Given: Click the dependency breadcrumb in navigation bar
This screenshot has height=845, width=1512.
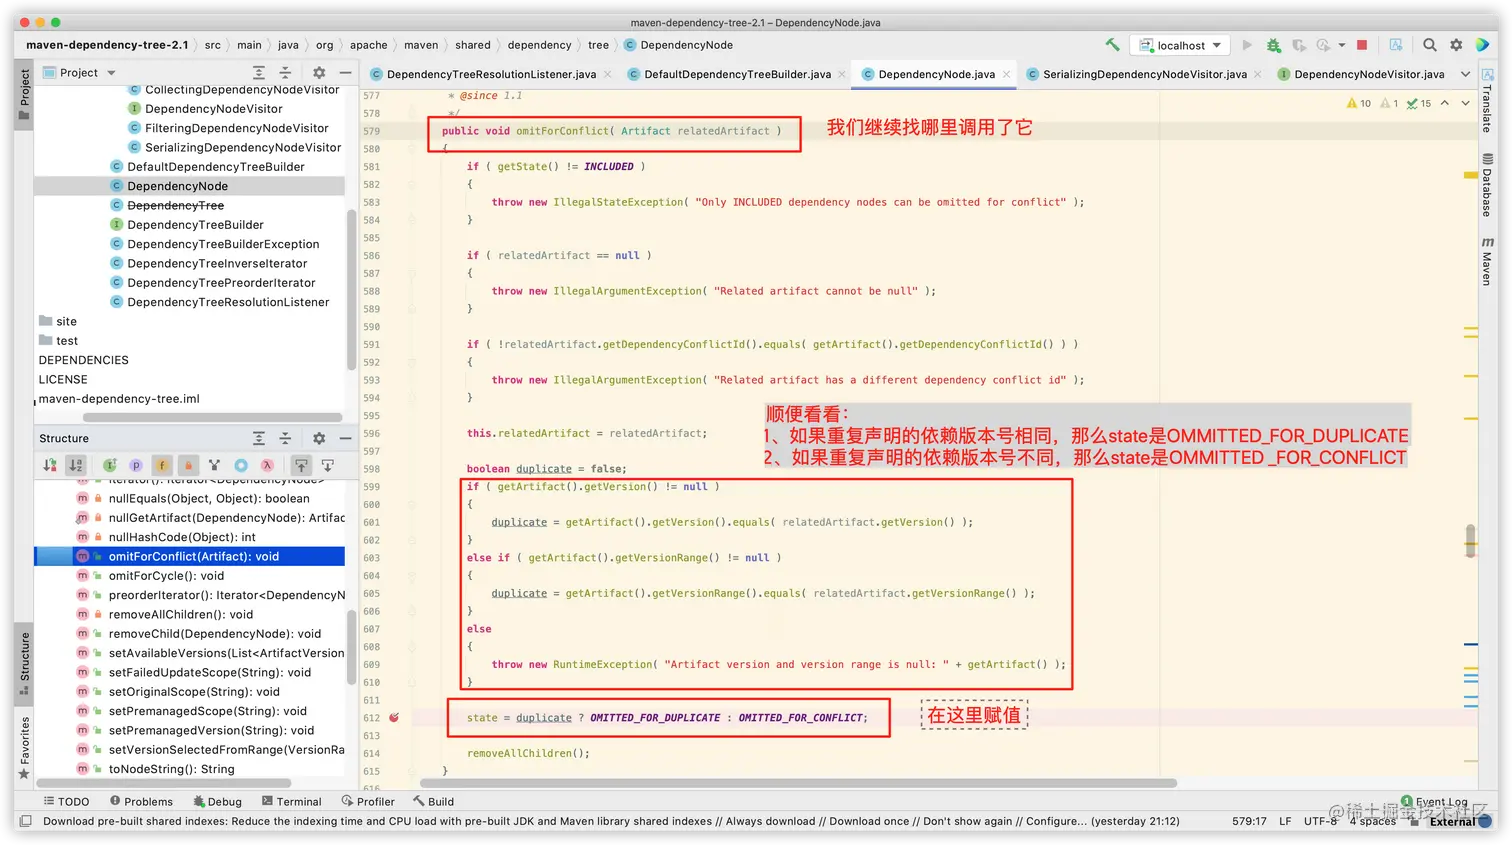Looking at the screenshot, I should coord(539,45).
